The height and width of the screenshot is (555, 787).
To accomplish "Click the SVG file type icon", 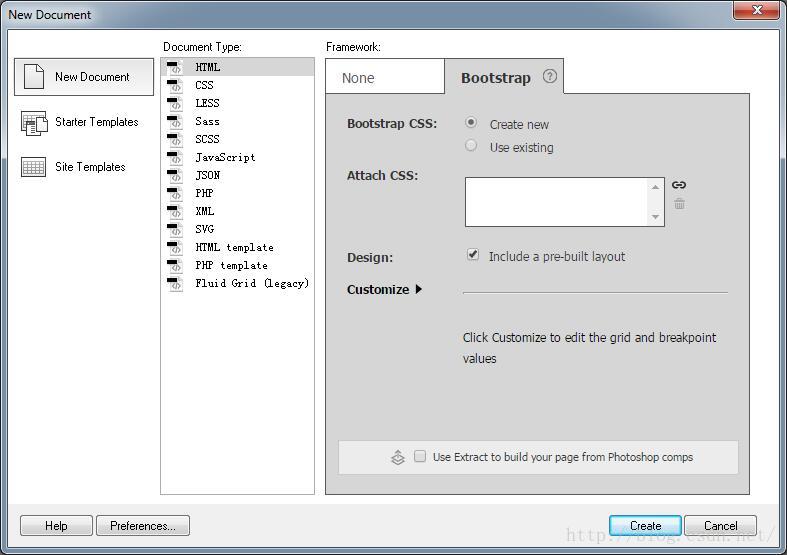I will tap(175, 230).
